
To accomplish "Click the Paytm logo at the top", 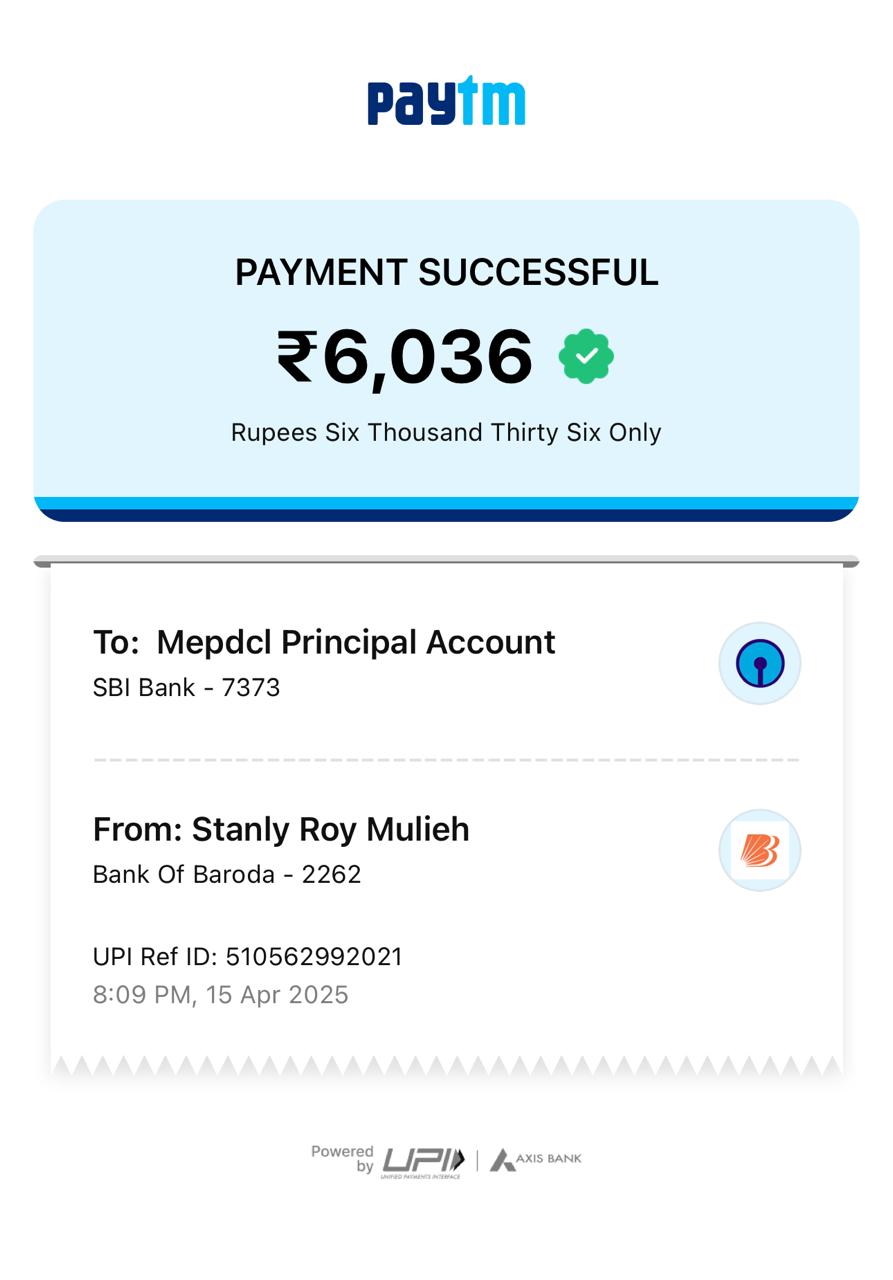I will 446,102.
